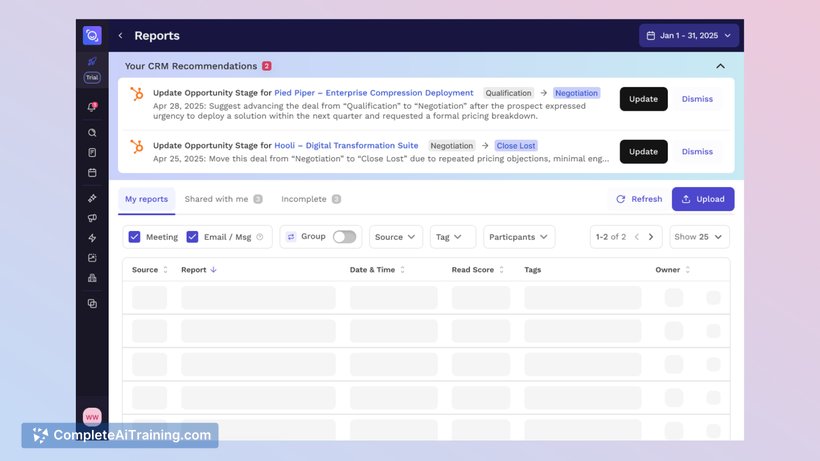Image resolution: width=820 pixels, height=461 pixels.
Task: Select the My reports tab
Action: pyautogui.click(x=146, y=199)
